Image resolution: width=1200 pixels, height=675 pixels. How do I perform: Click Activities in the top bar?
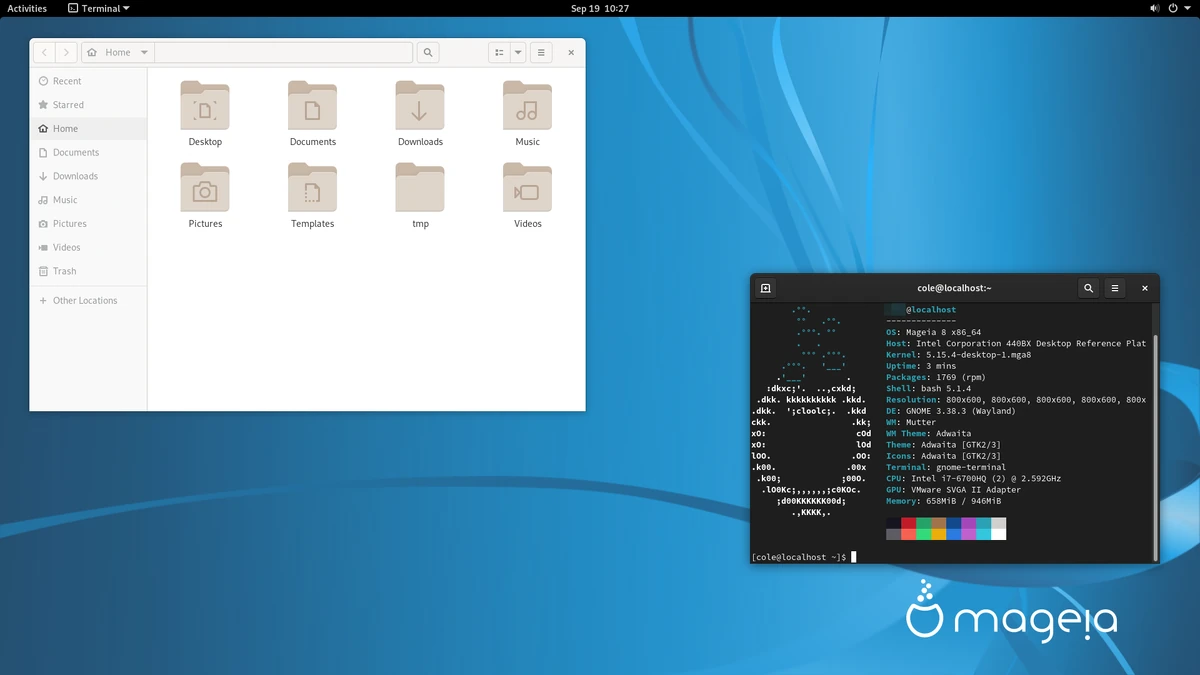click(x=27, y=8)
